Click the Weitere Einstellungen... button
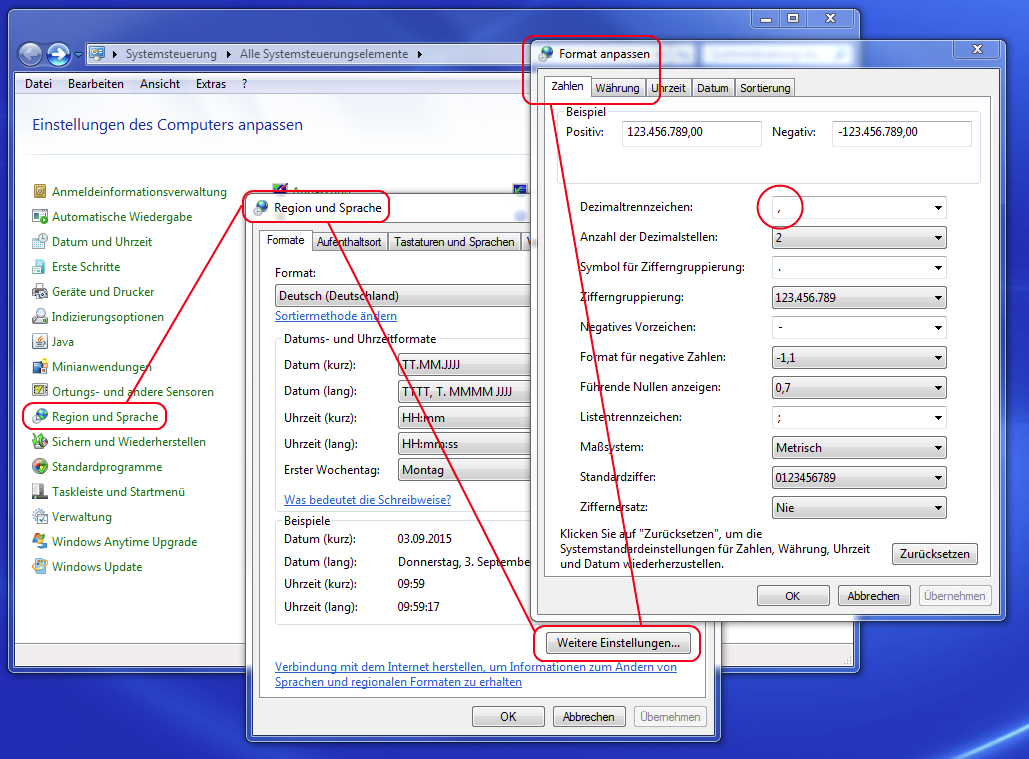The image size is (1029, 759). [x=618, y=643]
